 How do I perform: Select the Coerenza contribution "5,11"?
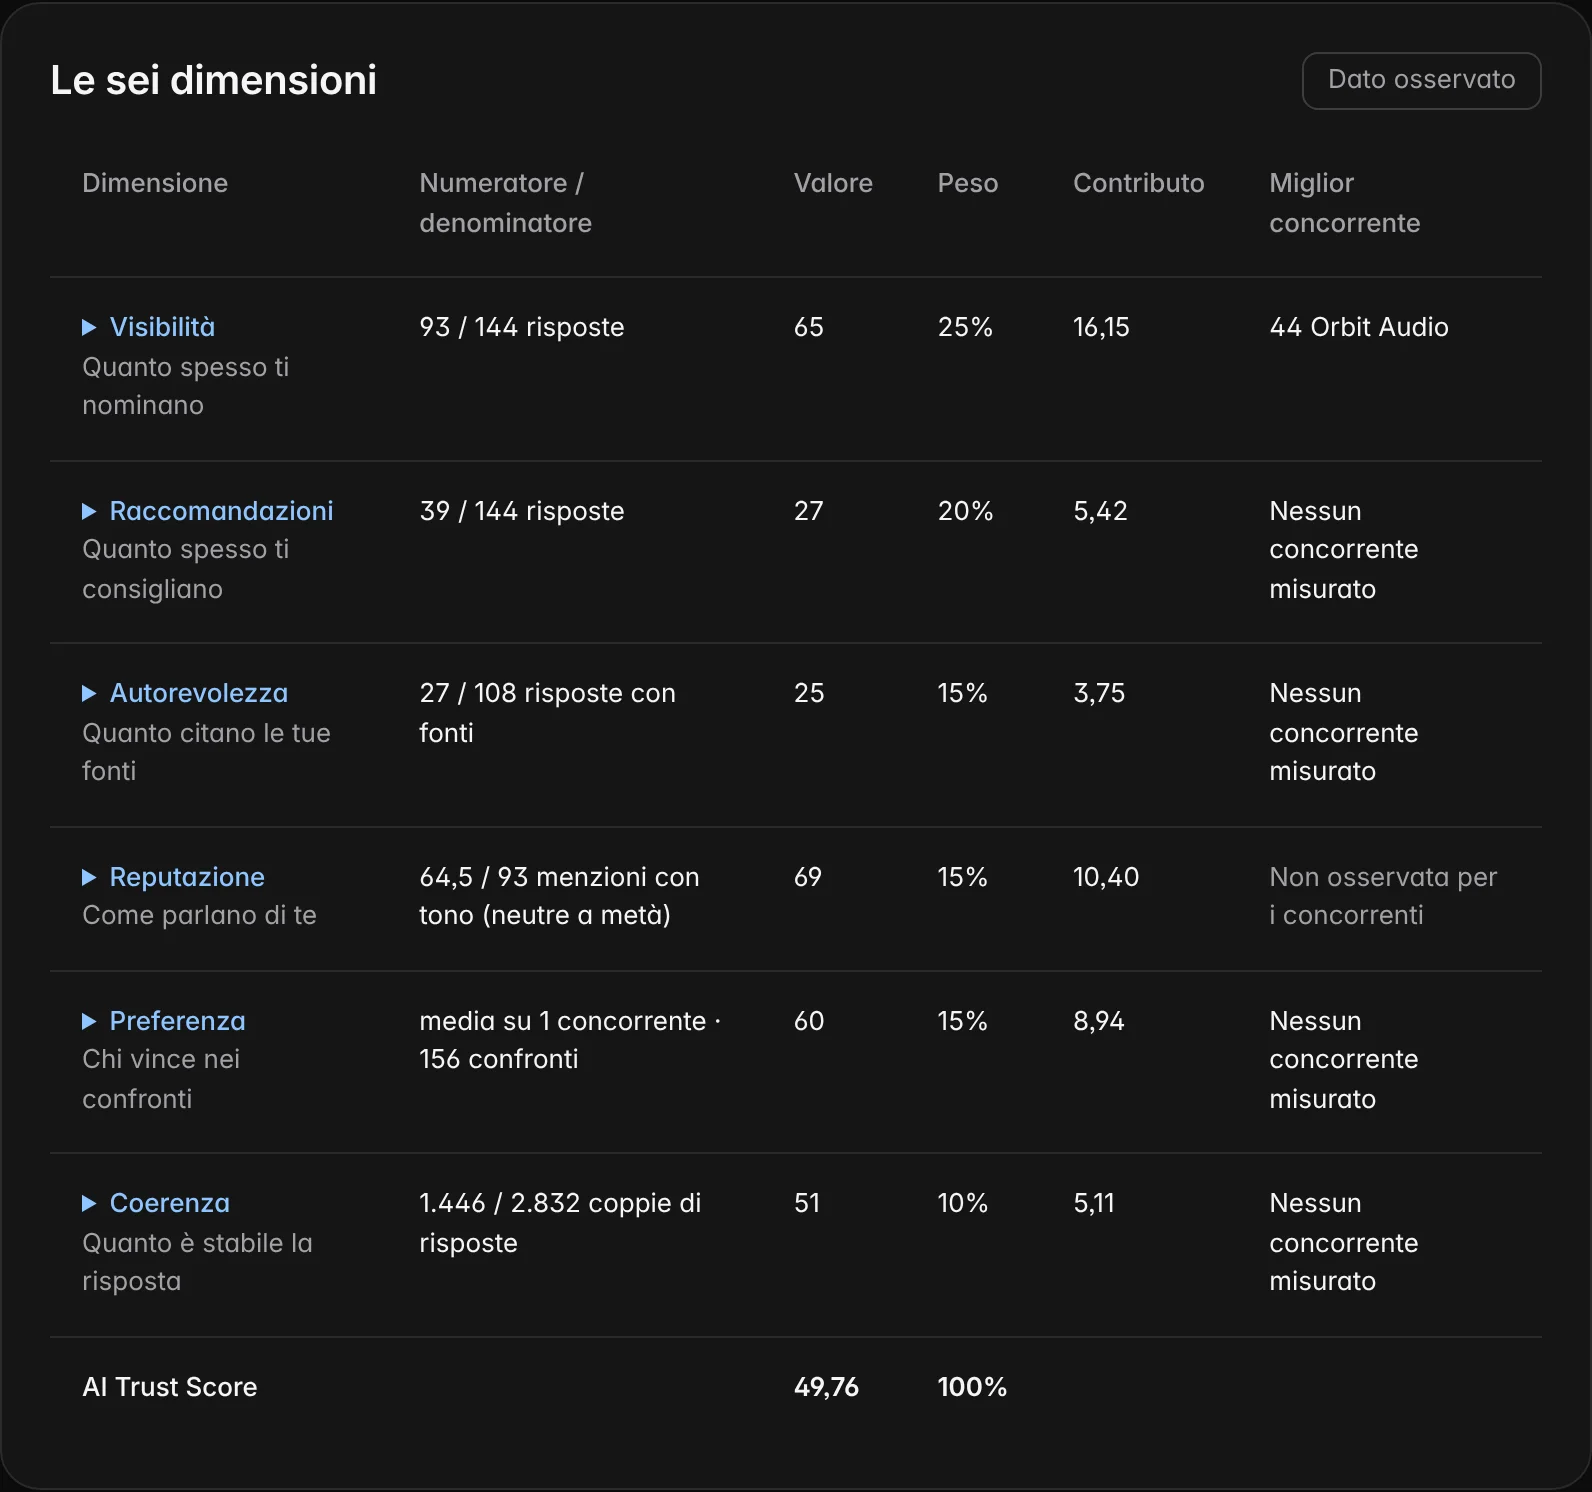click(x=1094, y=1203)
